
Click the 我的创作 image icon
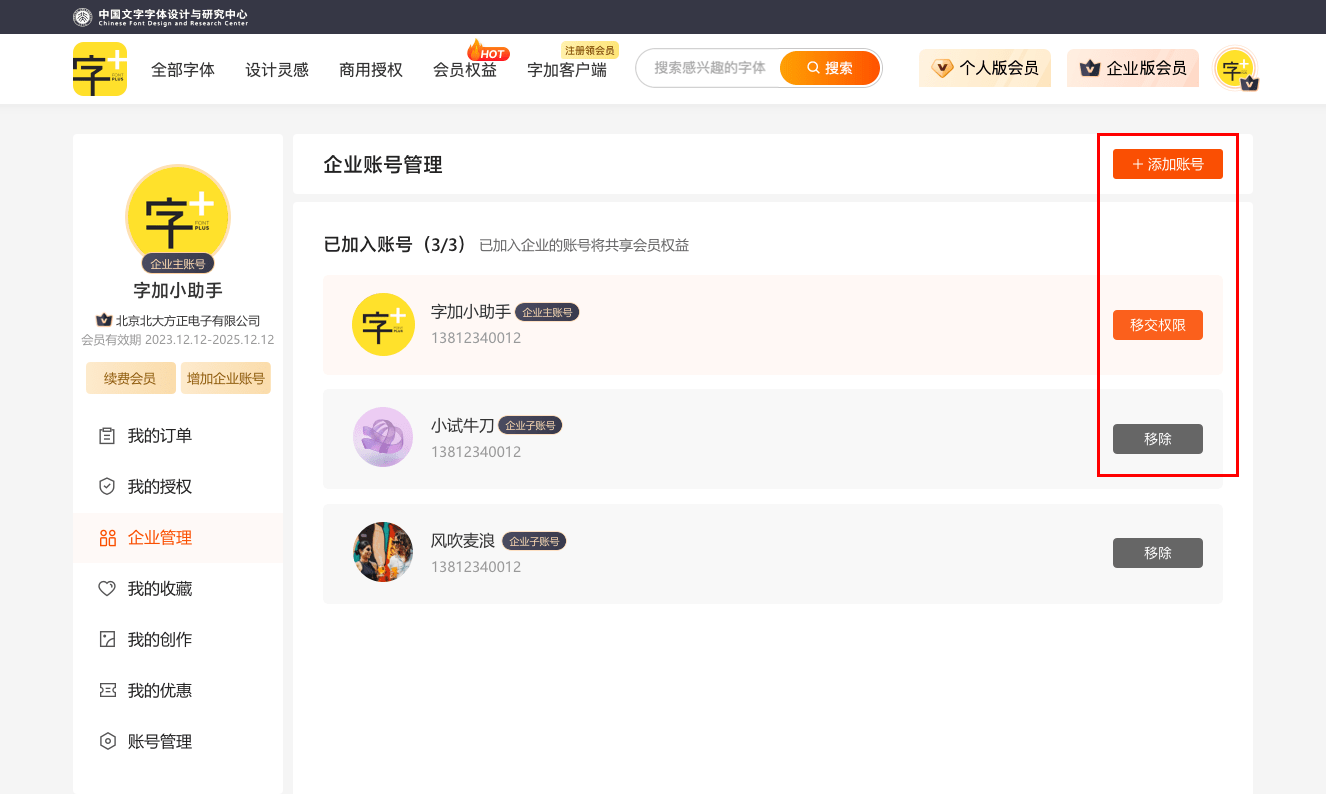(x=107, y=640)
